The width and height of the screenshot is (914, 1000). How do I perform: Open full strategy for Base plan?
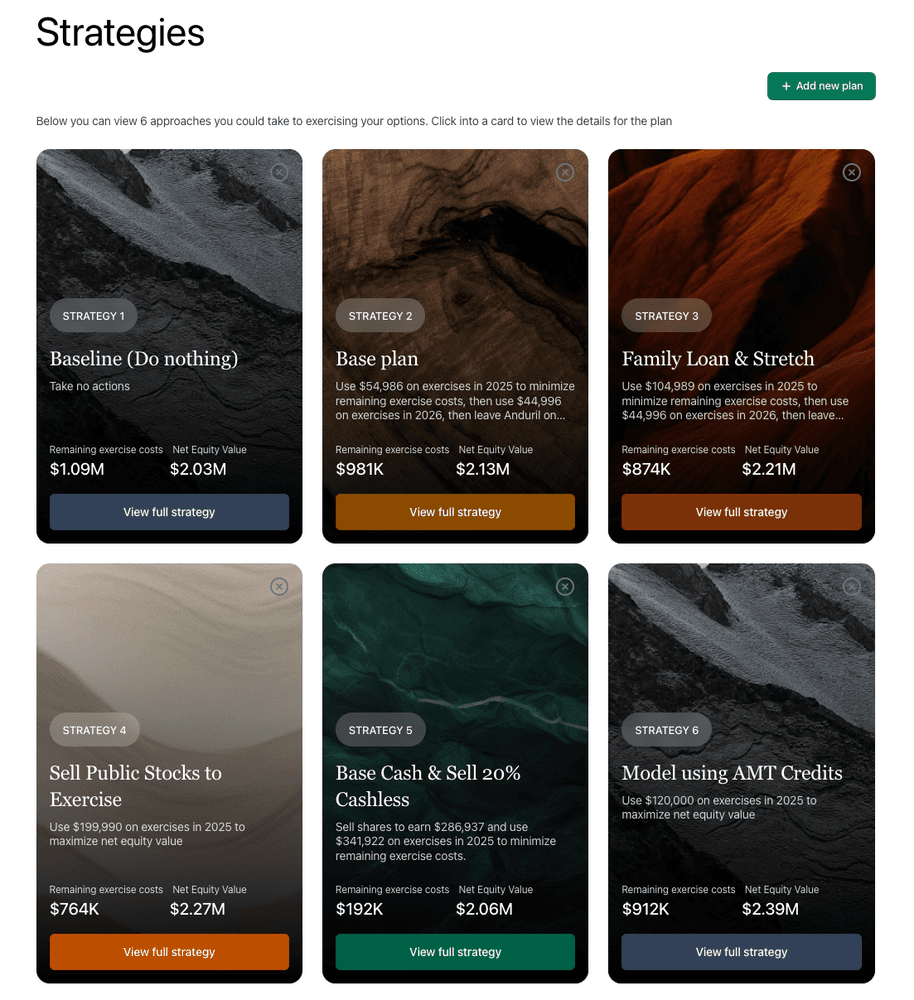pos(455,512)
